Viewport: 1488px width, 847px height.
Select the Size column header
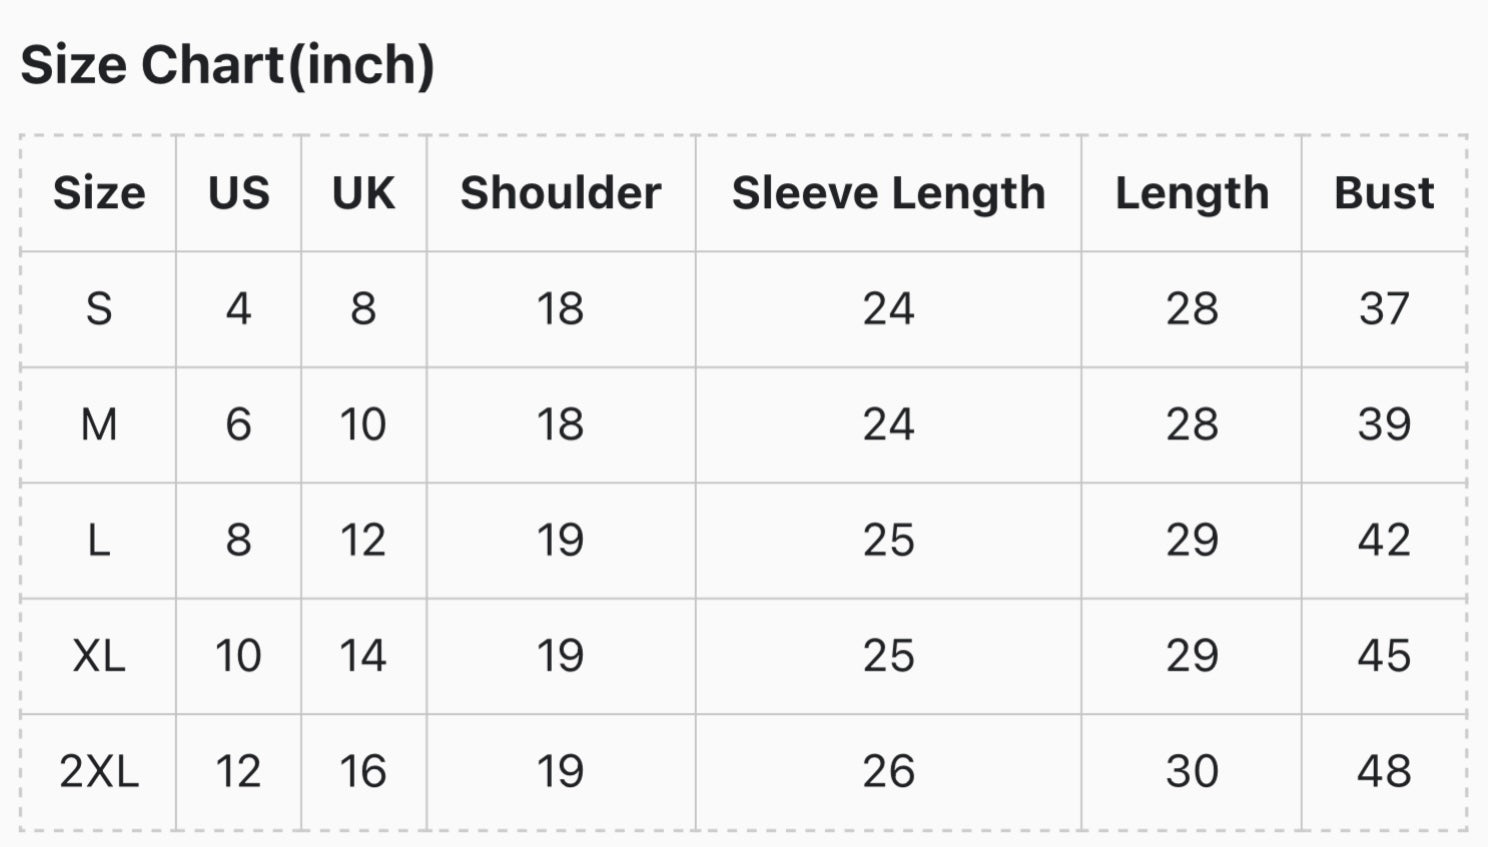(x=99, y=193)
